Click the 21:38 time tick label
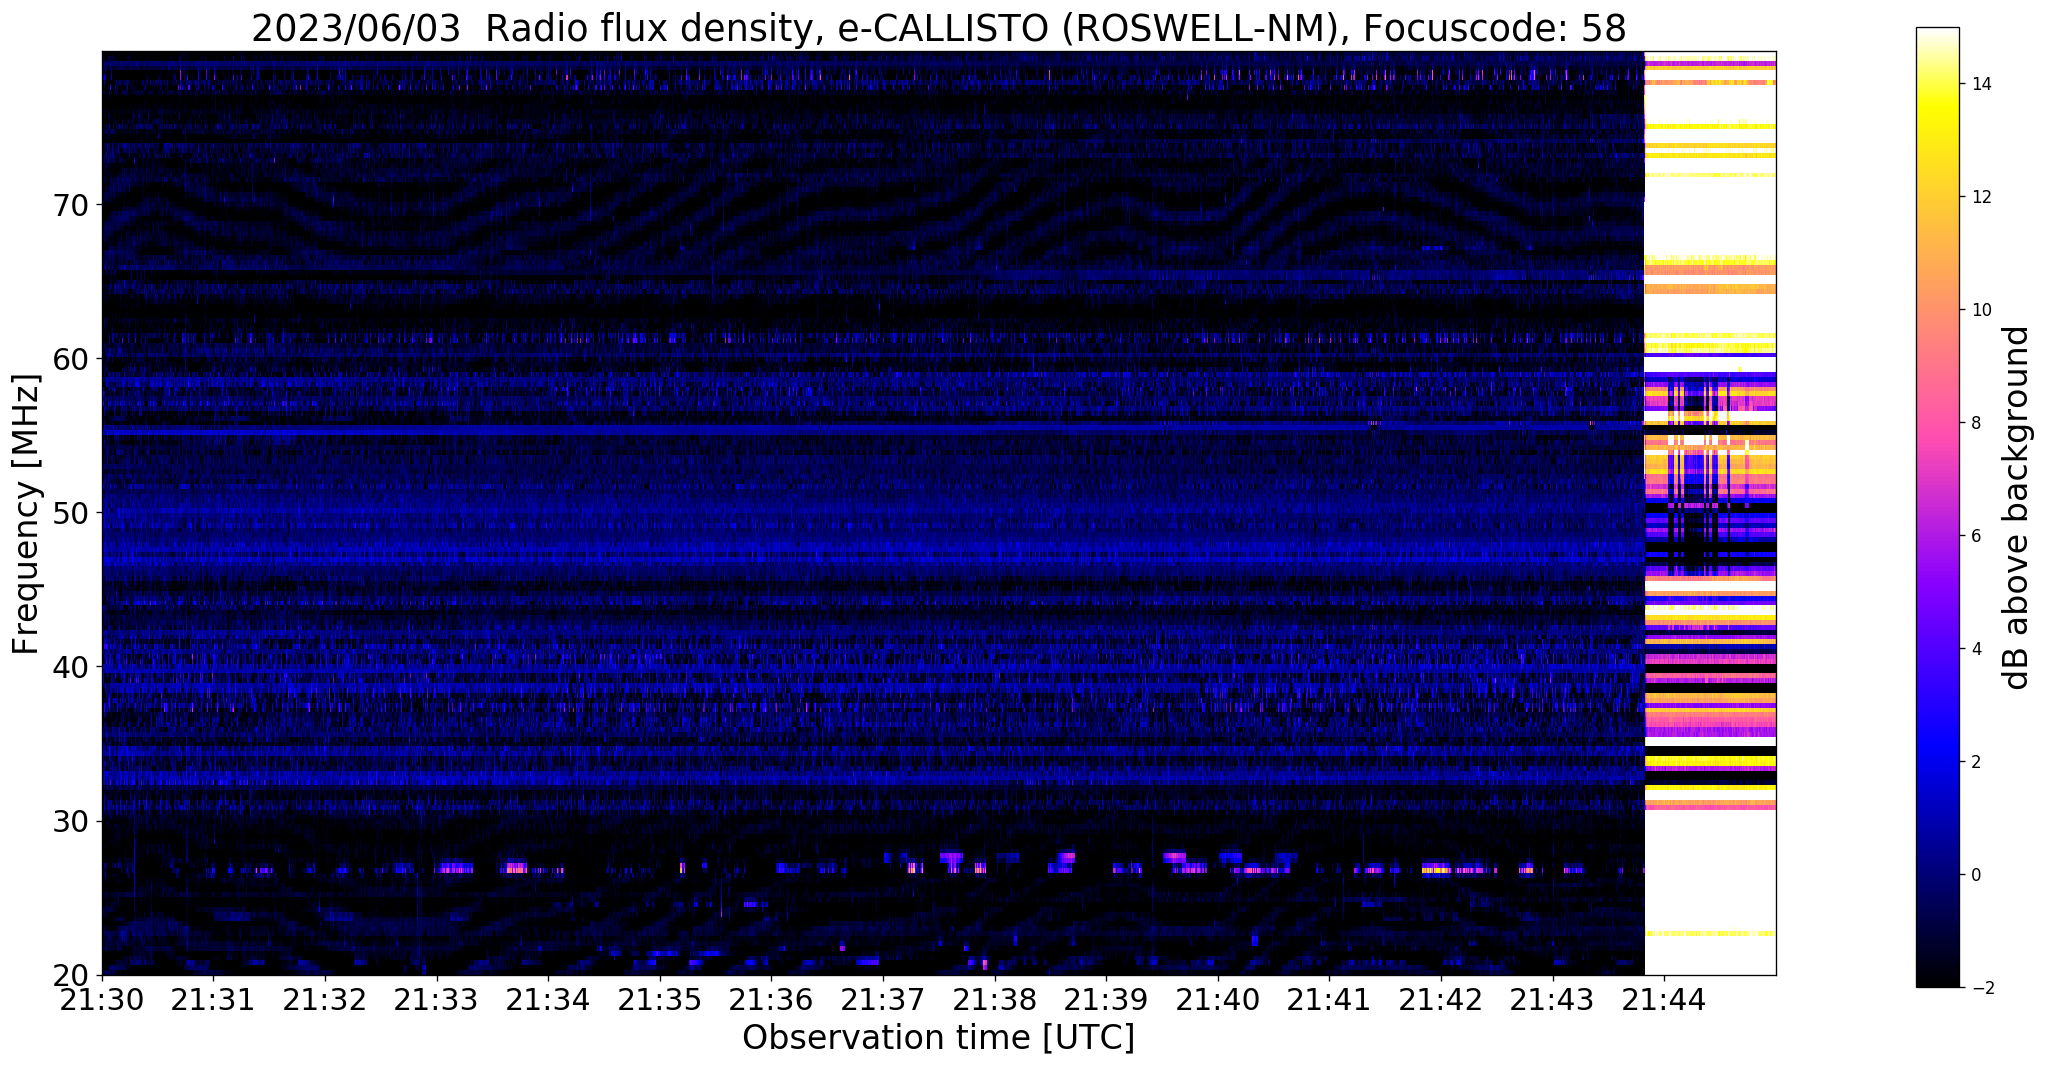2047x1067 pixels. pyautogui.click(x=994, y=998)
